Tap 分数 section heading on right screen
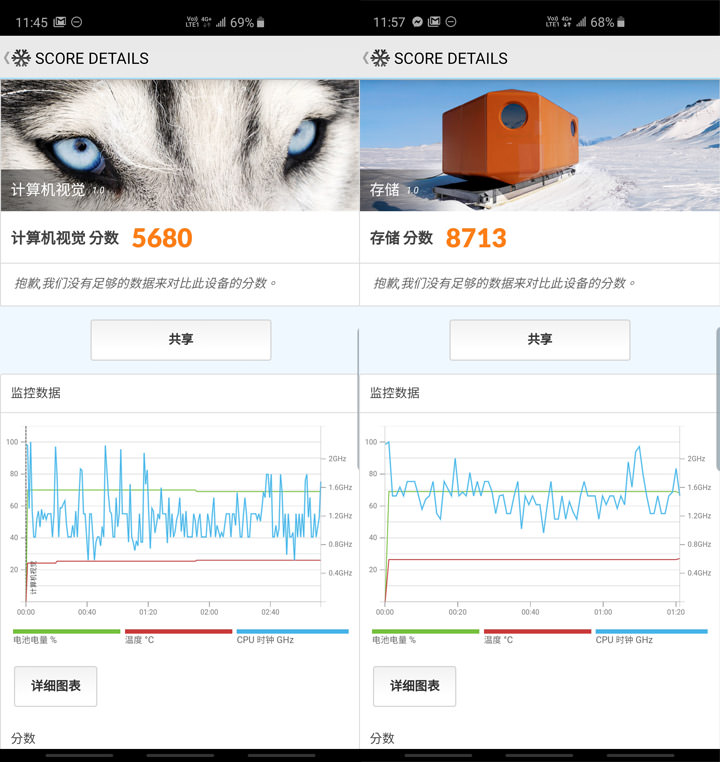This screenshot has height=762, width=720. [382, 738]
